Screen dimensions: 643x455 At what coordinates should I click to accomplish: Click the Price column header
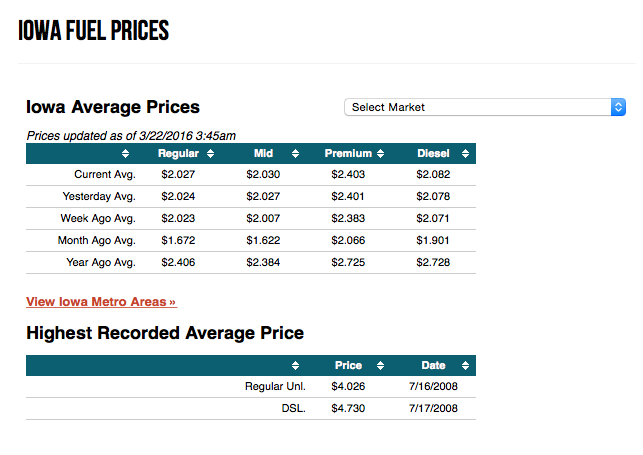coord(348,365)
